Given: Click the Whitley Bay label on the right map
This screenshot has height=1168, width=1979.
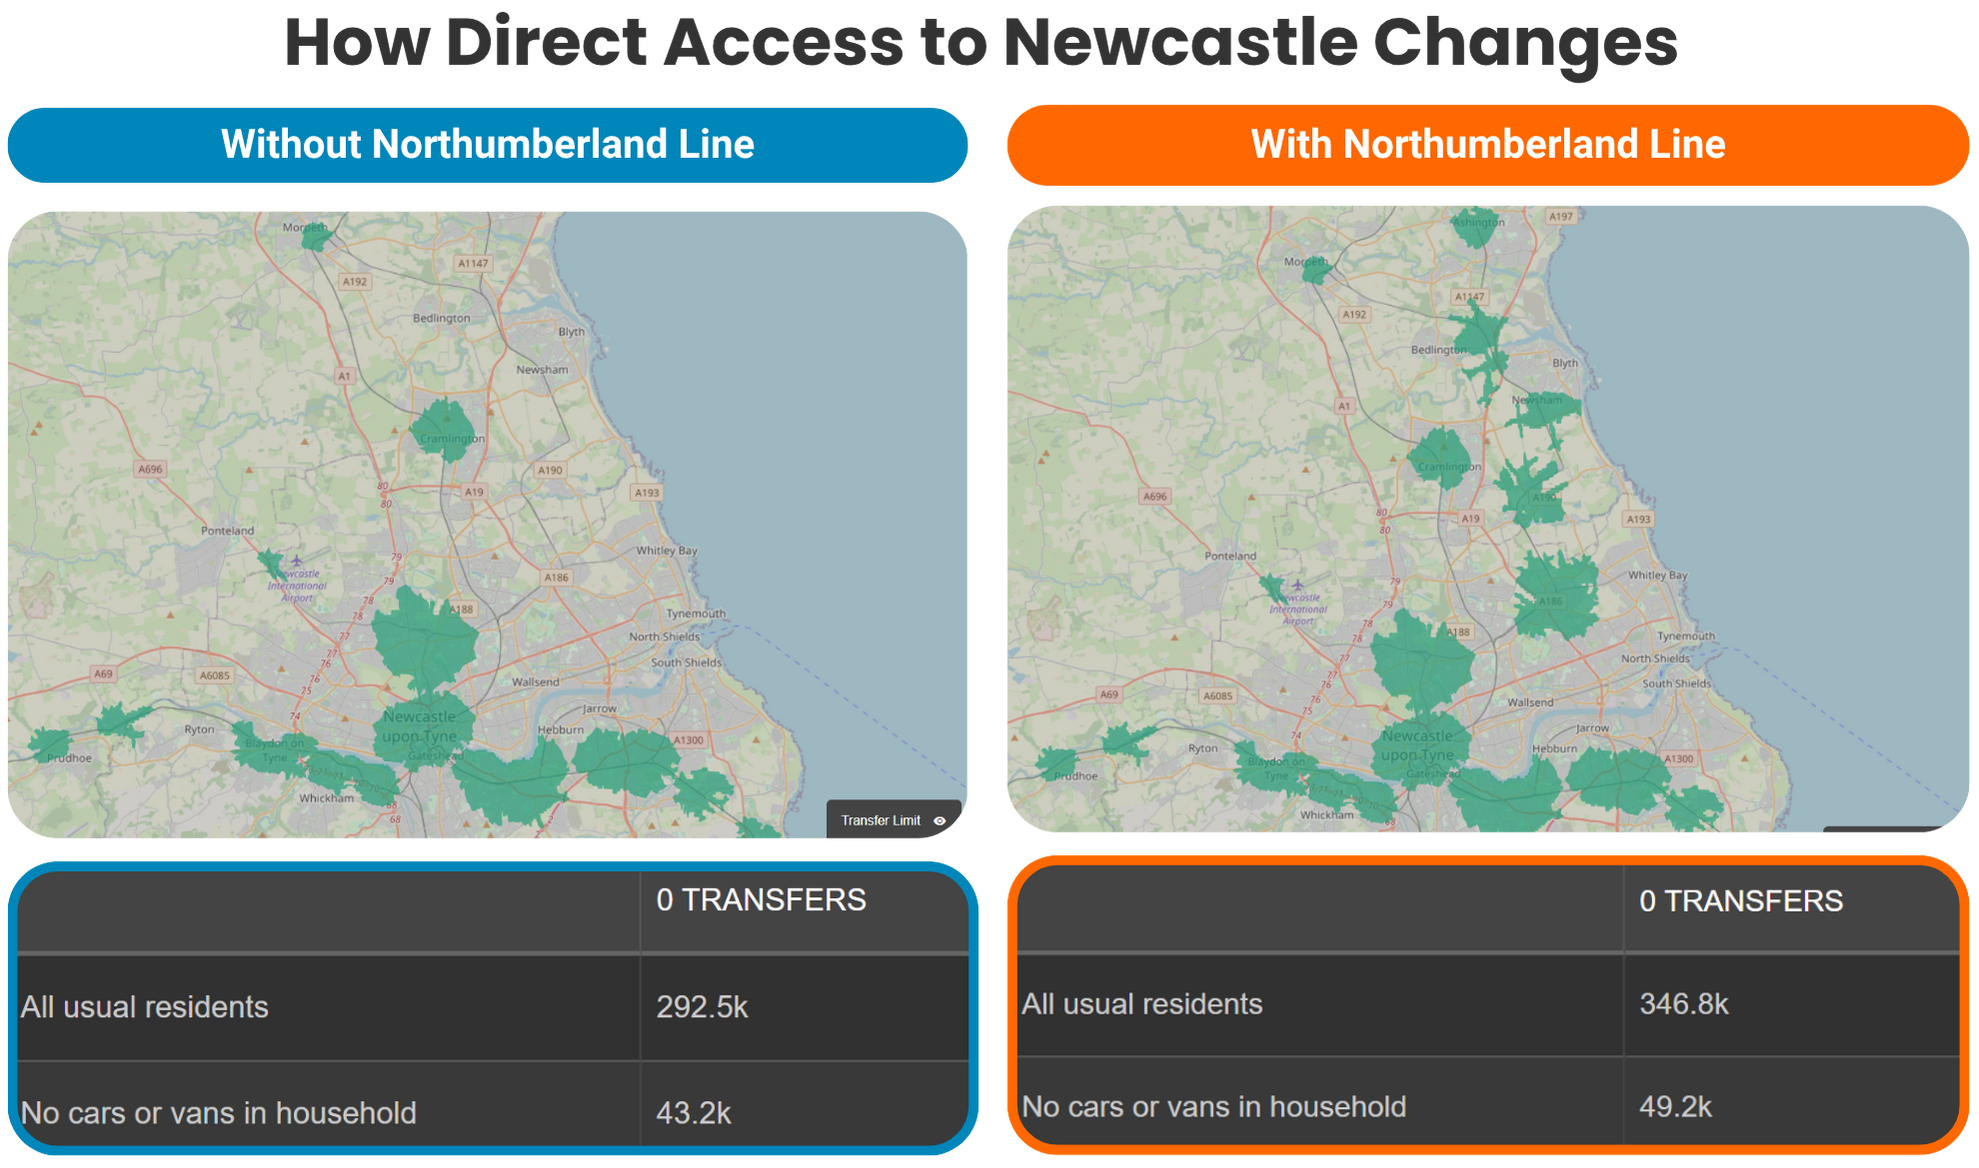Looking at the screenshot, I should coord(1659,575).
